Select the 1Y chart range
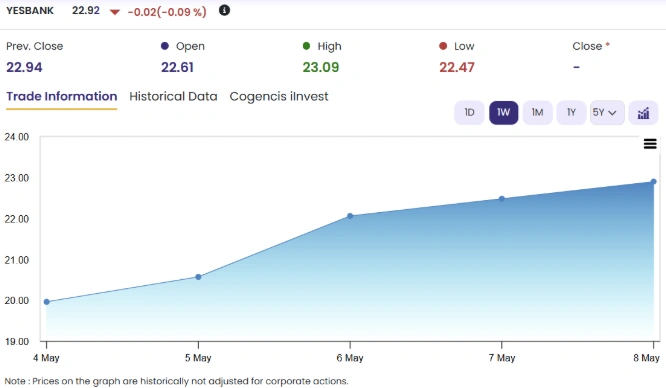This screenshot has width=666, height=388. tap(571, 113)
